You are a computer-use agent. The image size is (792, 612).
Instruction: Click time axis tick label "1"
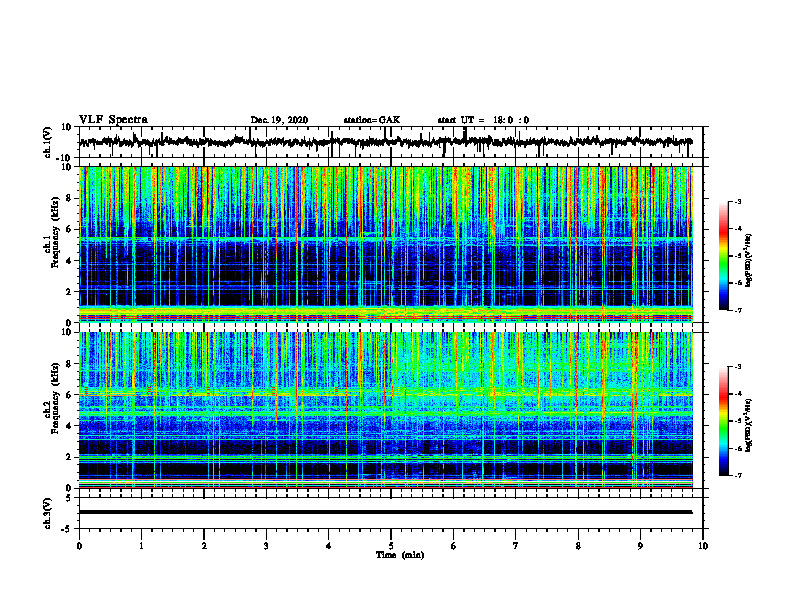(141, 546)
